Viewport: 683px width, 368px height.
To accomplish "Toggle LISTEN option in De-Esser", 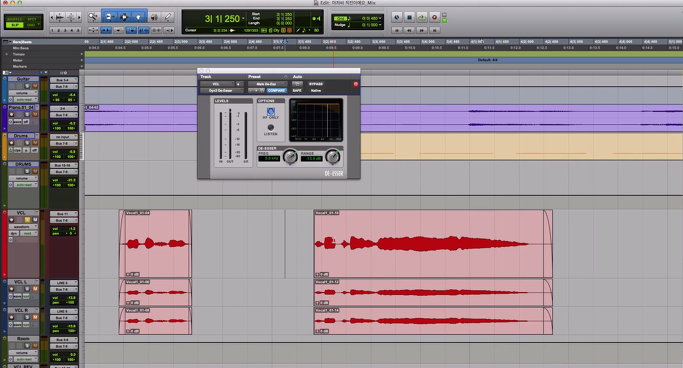I will point(270,128).
